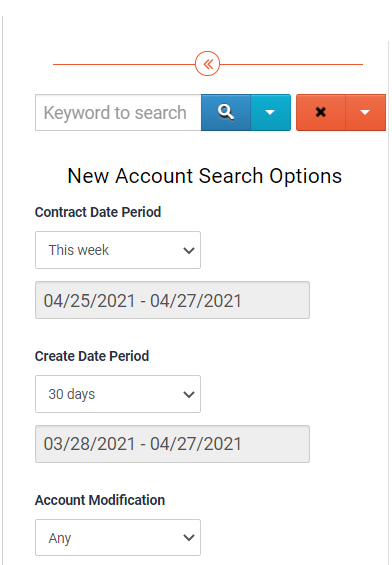This screenshot has width=392, height=565.
Task: Open the Account Modification dropdown
Action: click(x=118, y=538)
